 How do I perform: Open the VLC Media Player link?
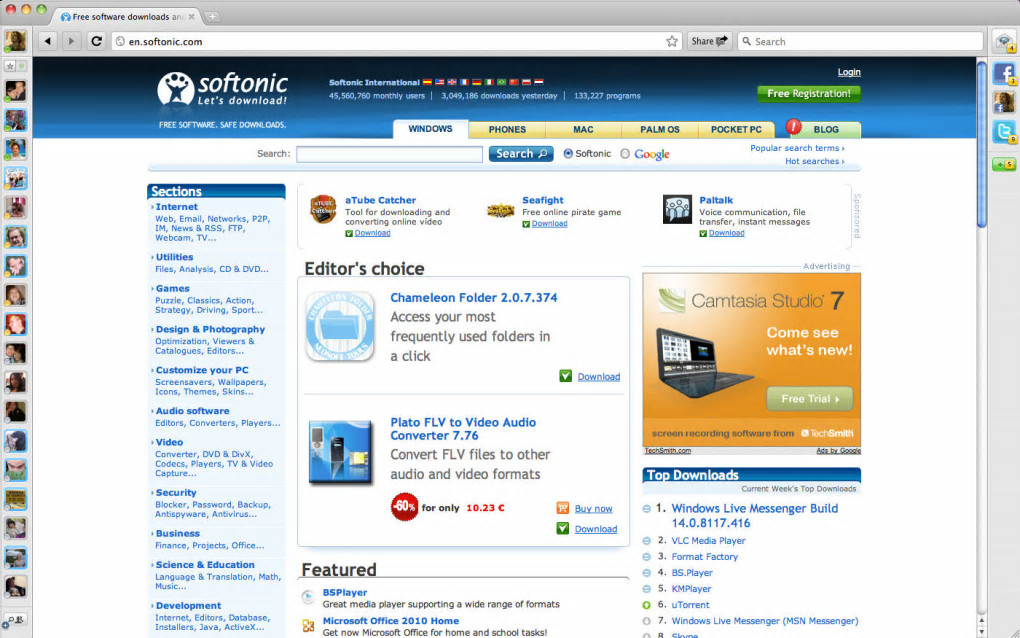[708, 540]
